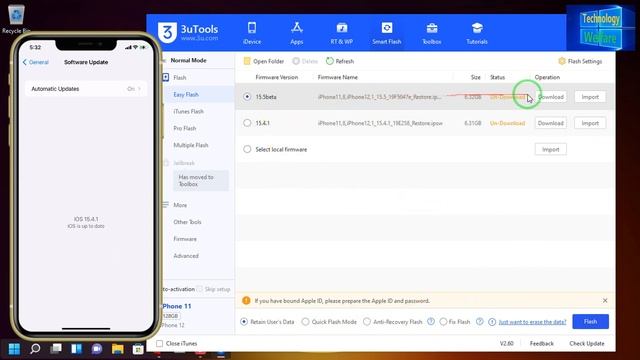Open help for Fix Flash
The image size is (640, 360).
(x=480, y=322)
